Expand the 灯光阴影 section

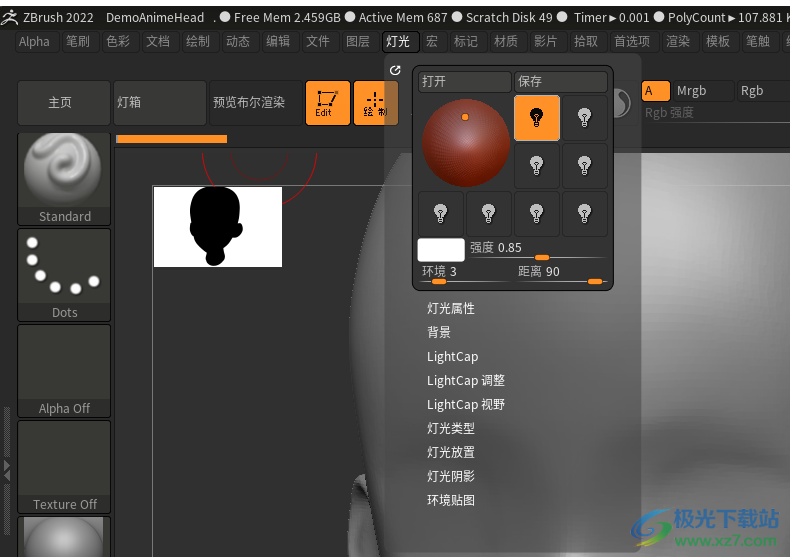tap(451, 476)
